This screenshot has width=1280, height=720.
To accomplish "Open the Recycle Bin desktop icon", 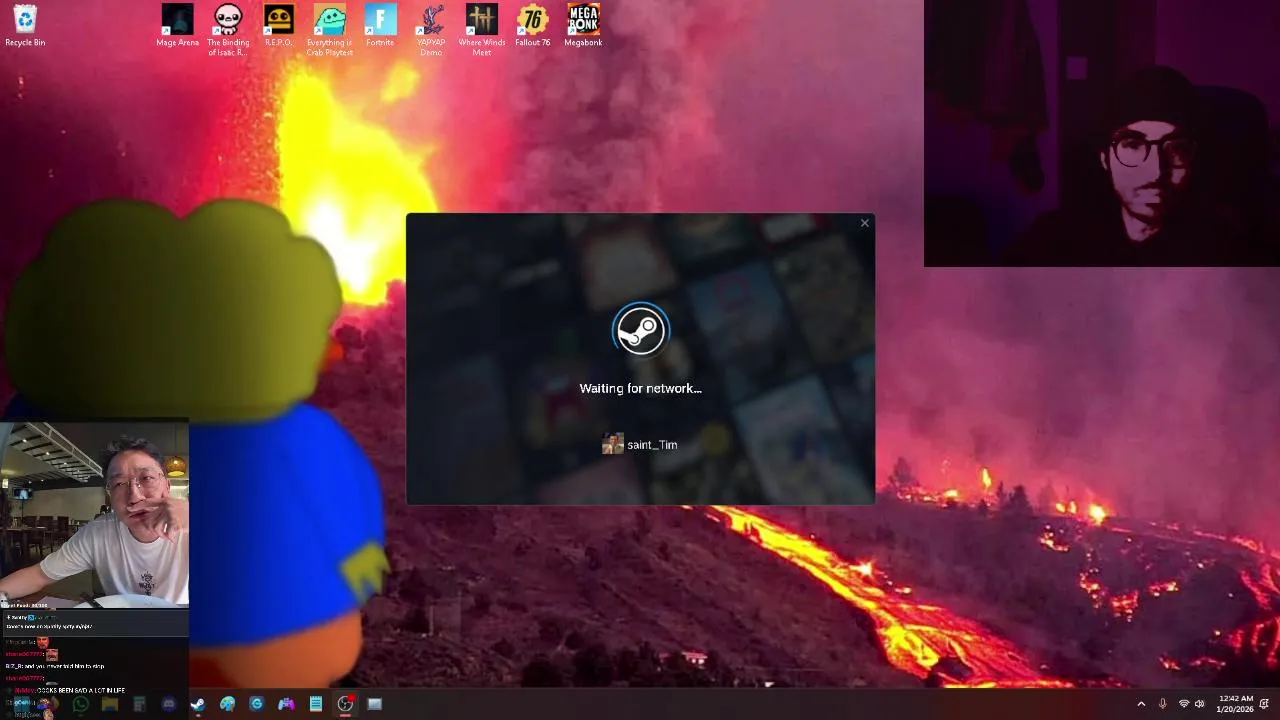I will point(25,26).
